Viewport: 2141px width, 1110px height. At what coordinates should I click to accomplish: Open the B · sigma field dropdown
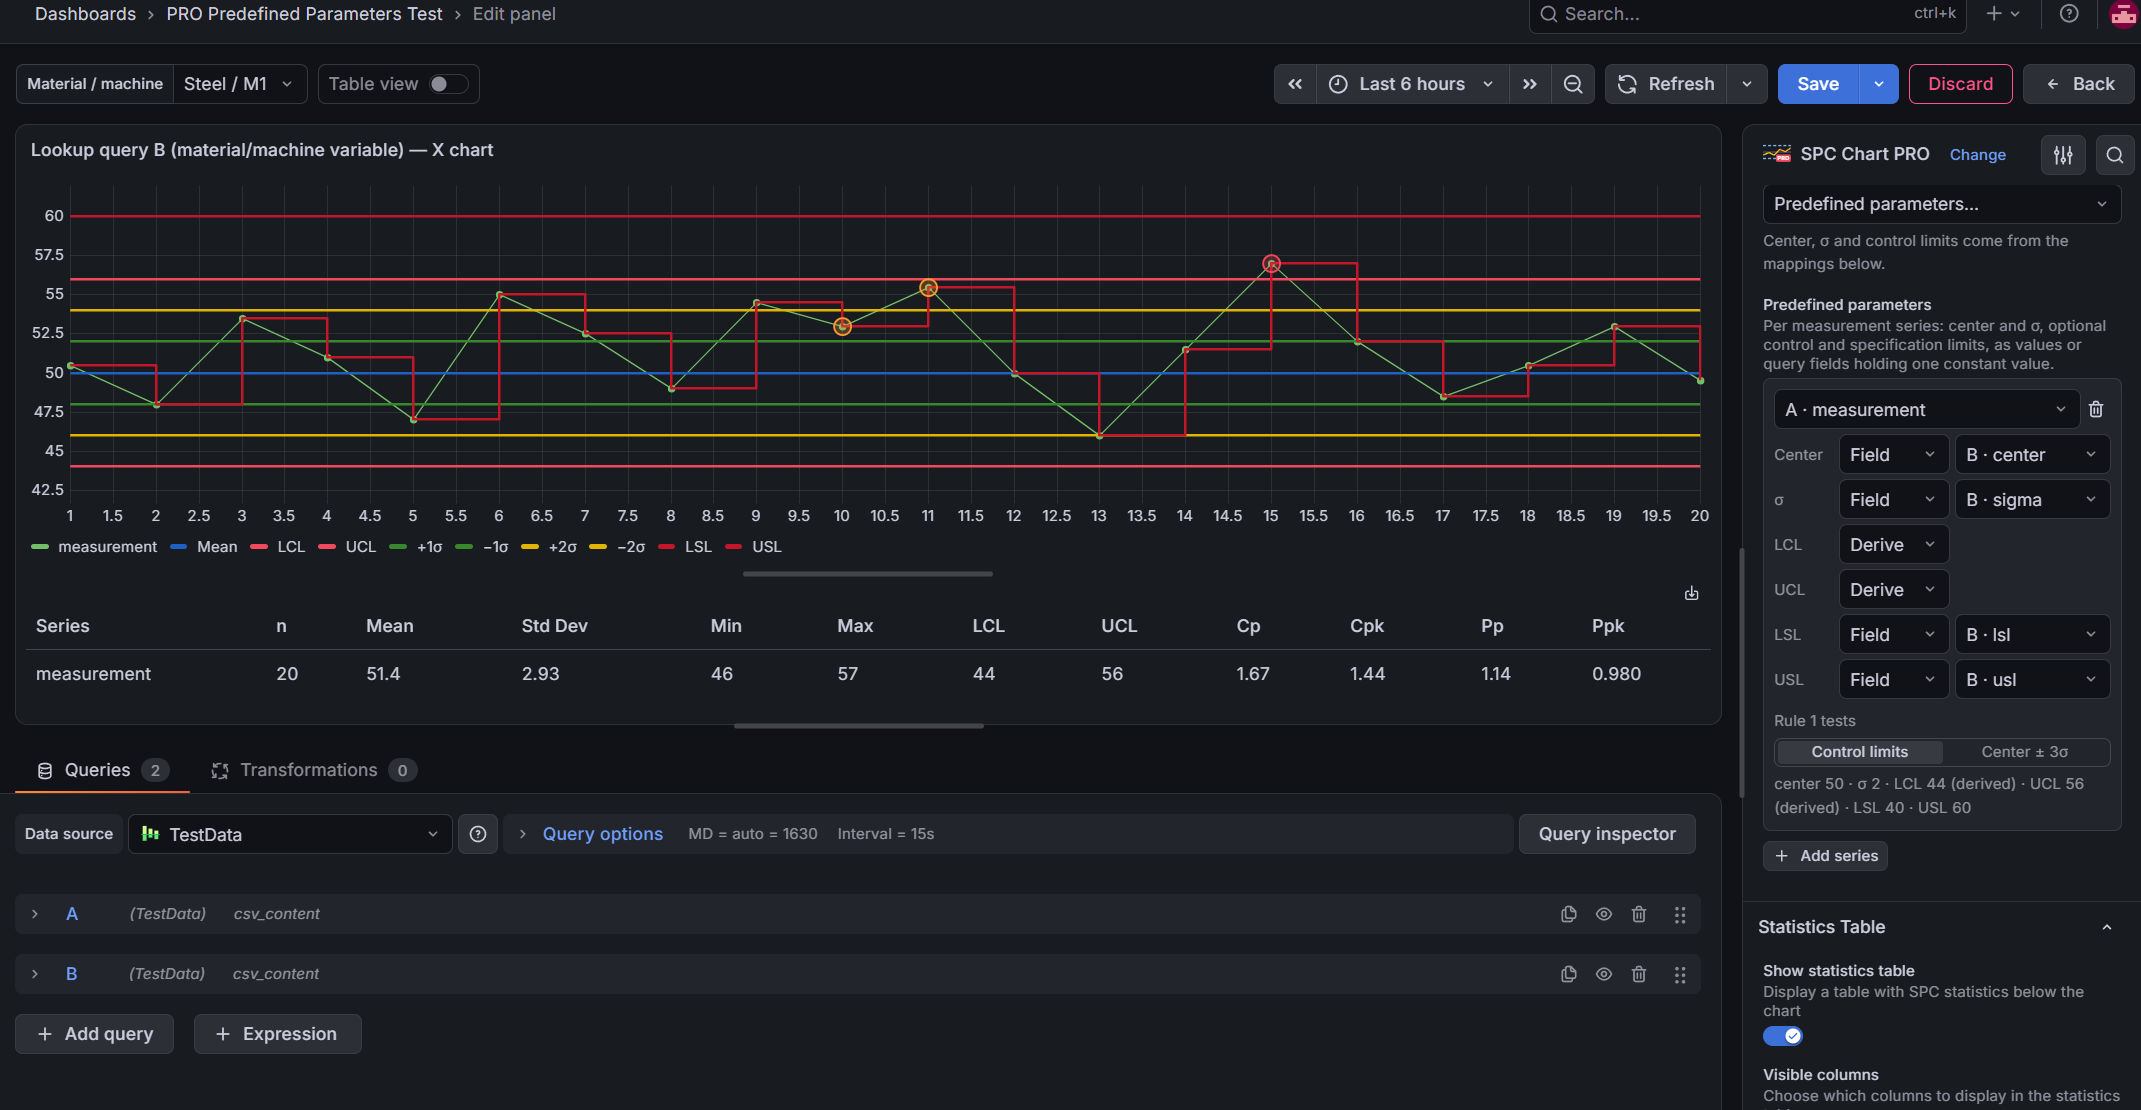pos(2032,500)
